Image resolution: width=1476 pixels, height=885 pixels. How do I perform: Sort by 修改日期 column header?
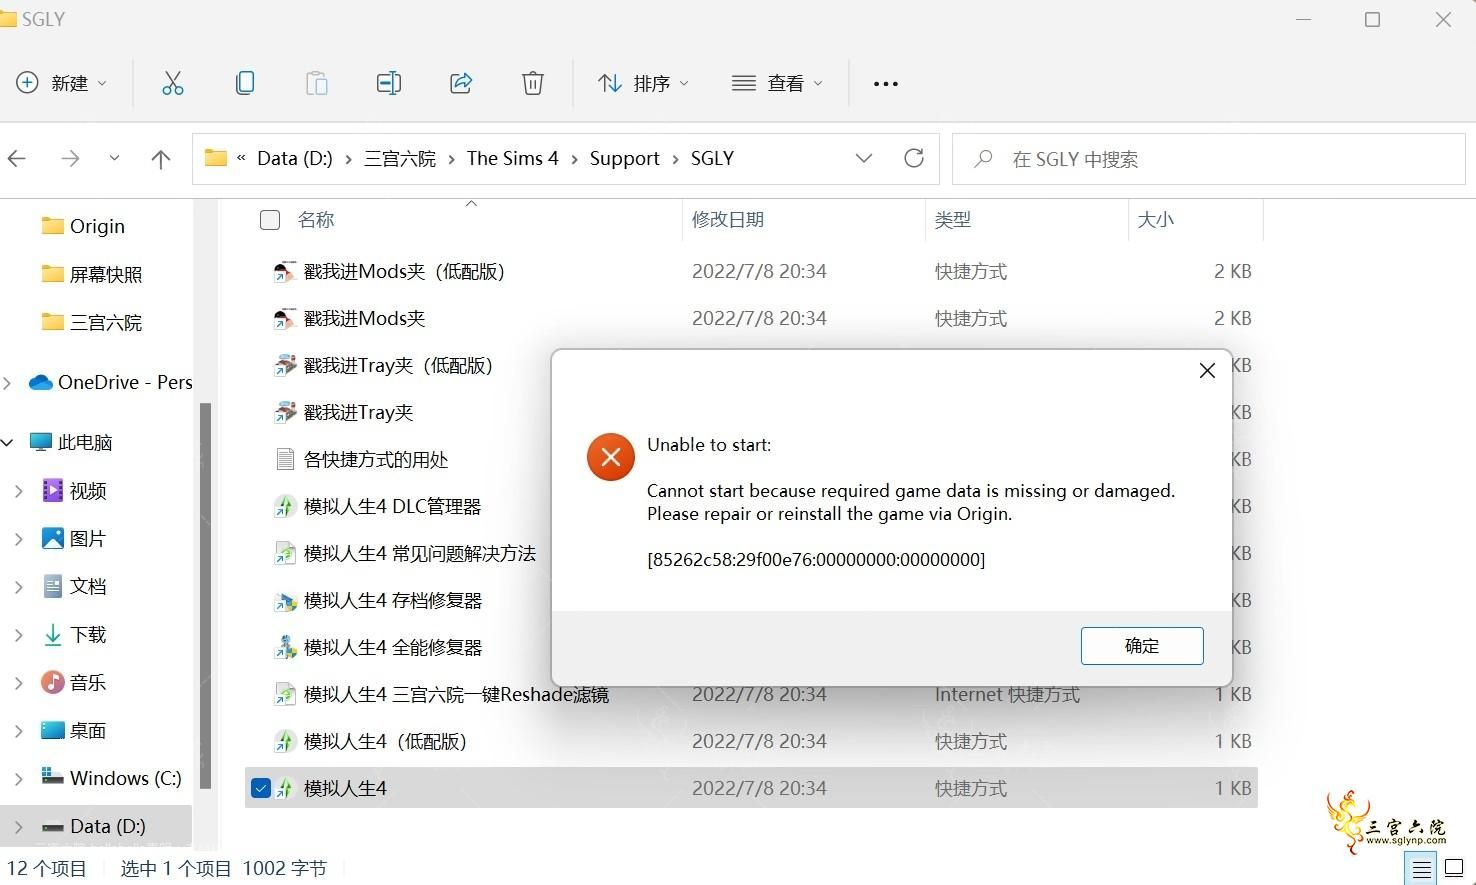coord(728,220)
